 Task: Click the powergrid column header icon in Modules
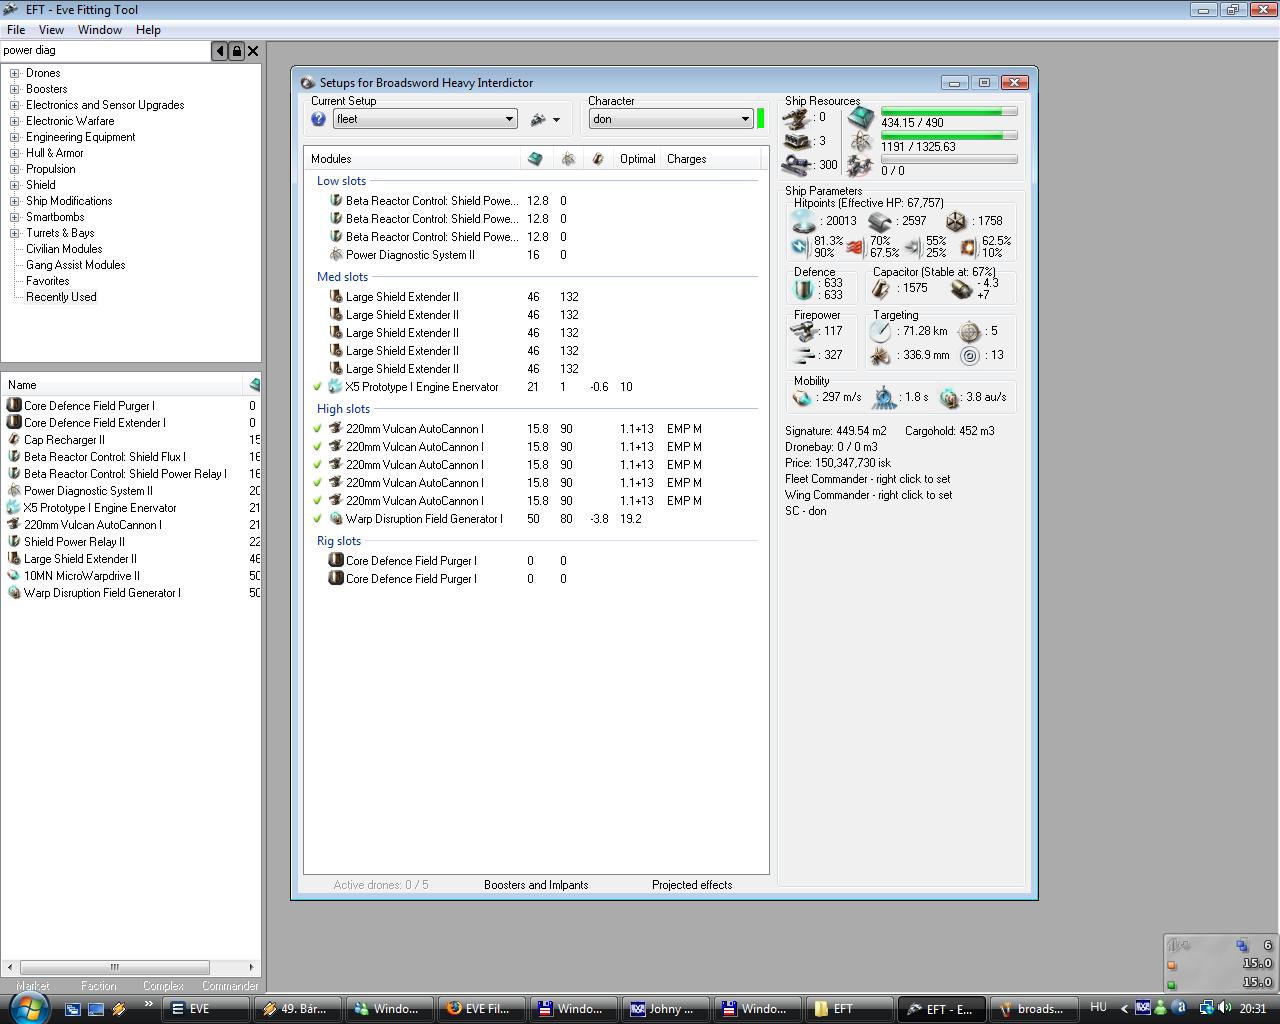point(568,159)
